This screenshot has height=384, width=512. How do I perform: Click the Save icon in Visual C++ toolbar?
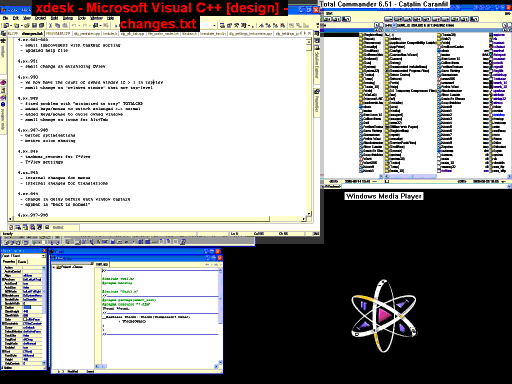[34, 25]
